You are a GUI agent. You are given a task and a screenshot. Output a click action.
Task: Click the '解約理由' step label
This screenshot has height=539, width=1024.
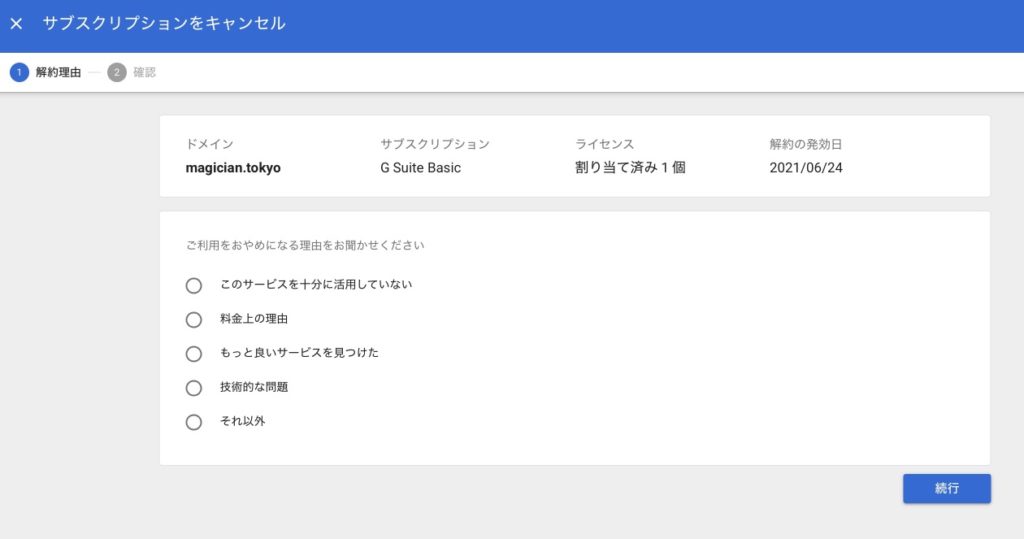click(x=58, y=73)
